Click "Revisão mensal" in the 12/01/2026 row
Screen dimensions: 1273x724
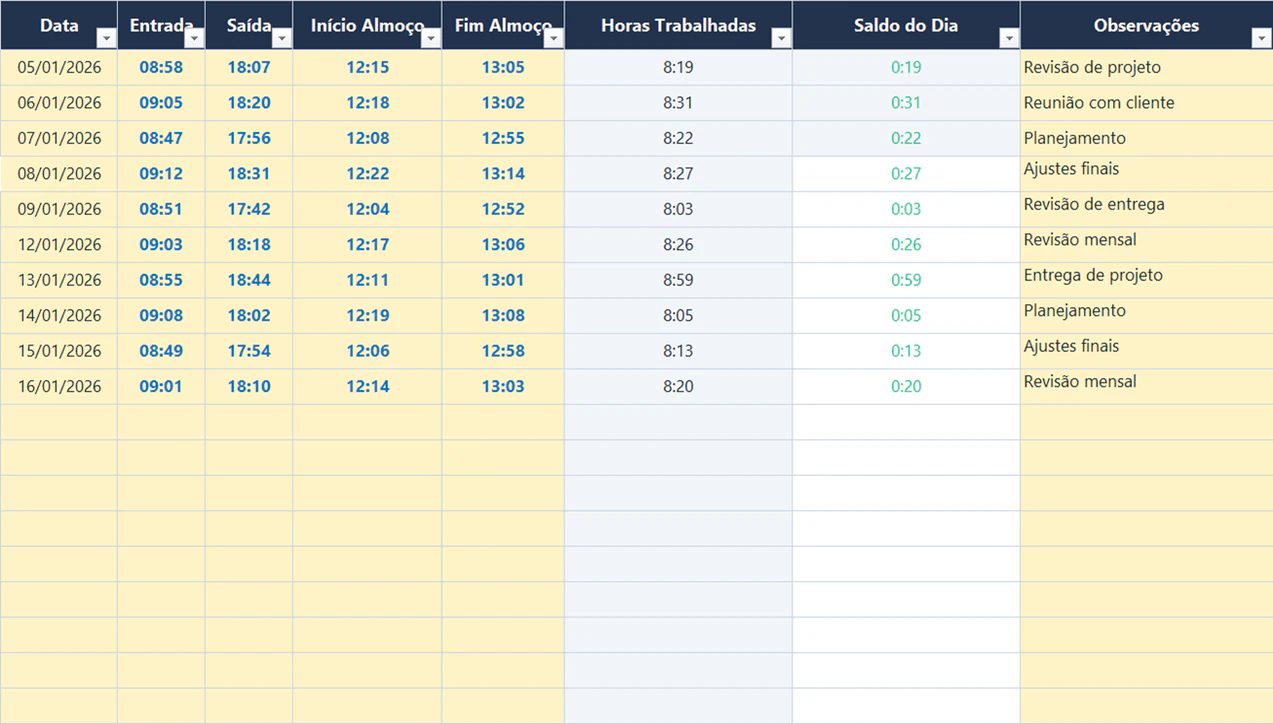click(x=1080, y=240)
